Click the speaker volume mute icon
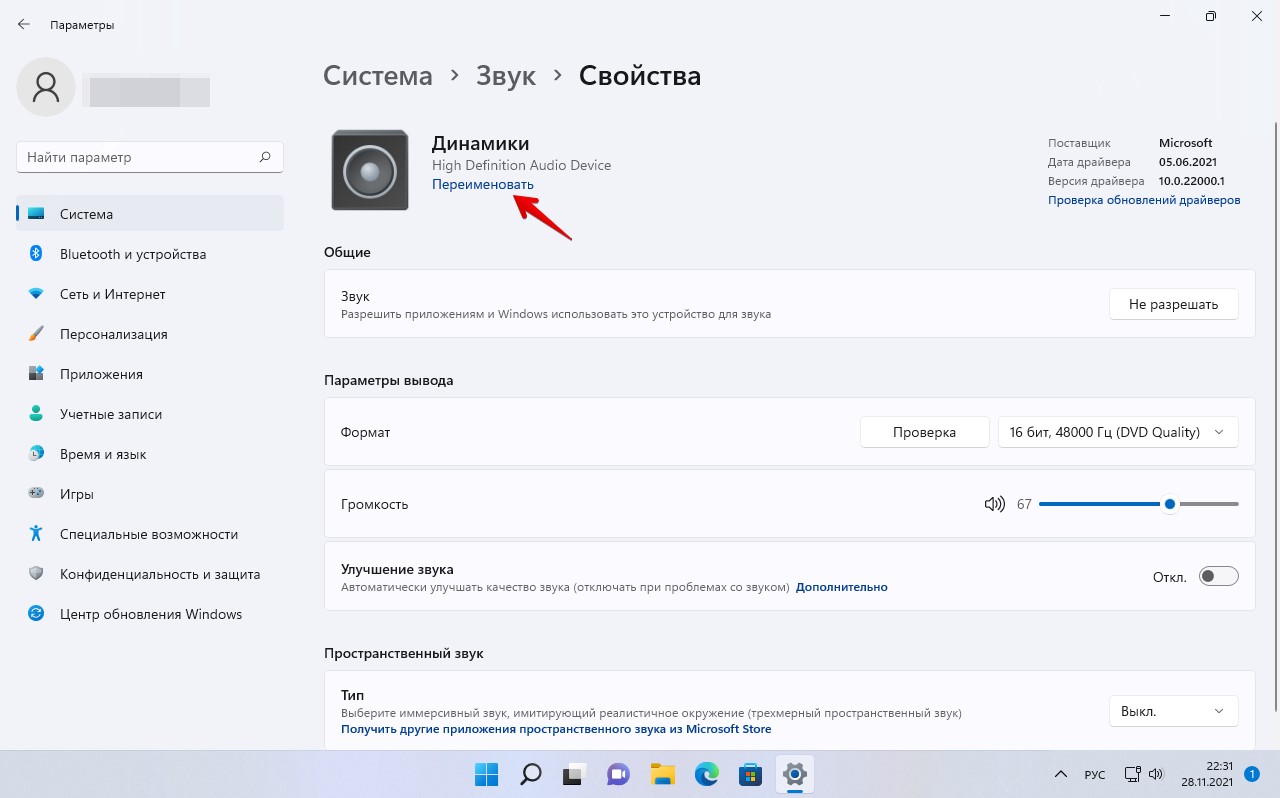 coord(994,504)
